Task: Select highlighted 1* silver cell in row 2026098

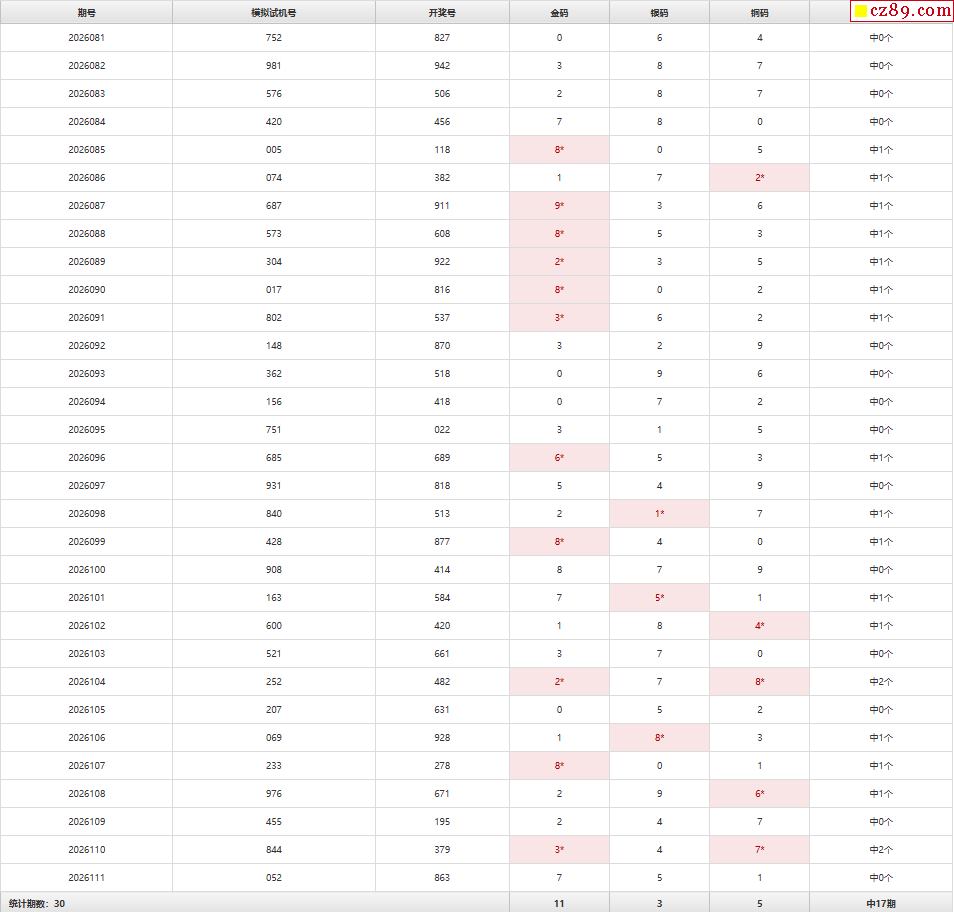Action: point(660,513)
